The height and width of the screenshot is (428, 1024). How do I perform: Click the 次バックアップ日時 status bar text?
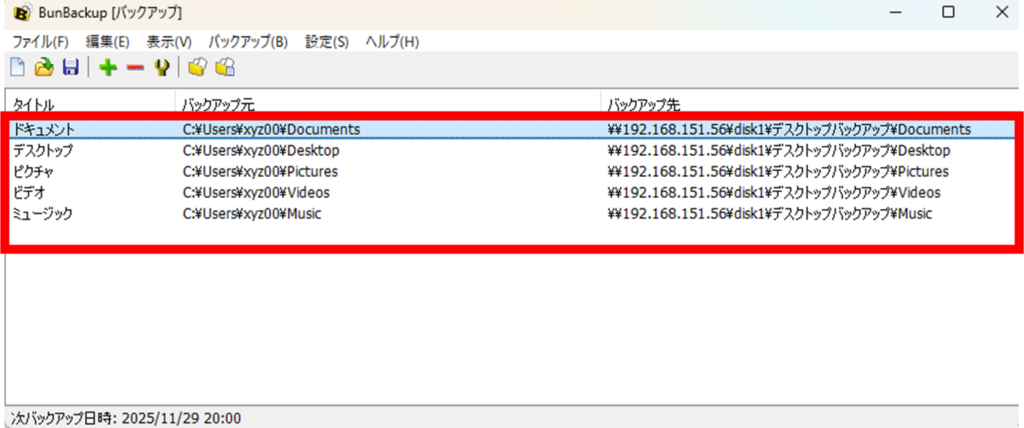(126, 417)
